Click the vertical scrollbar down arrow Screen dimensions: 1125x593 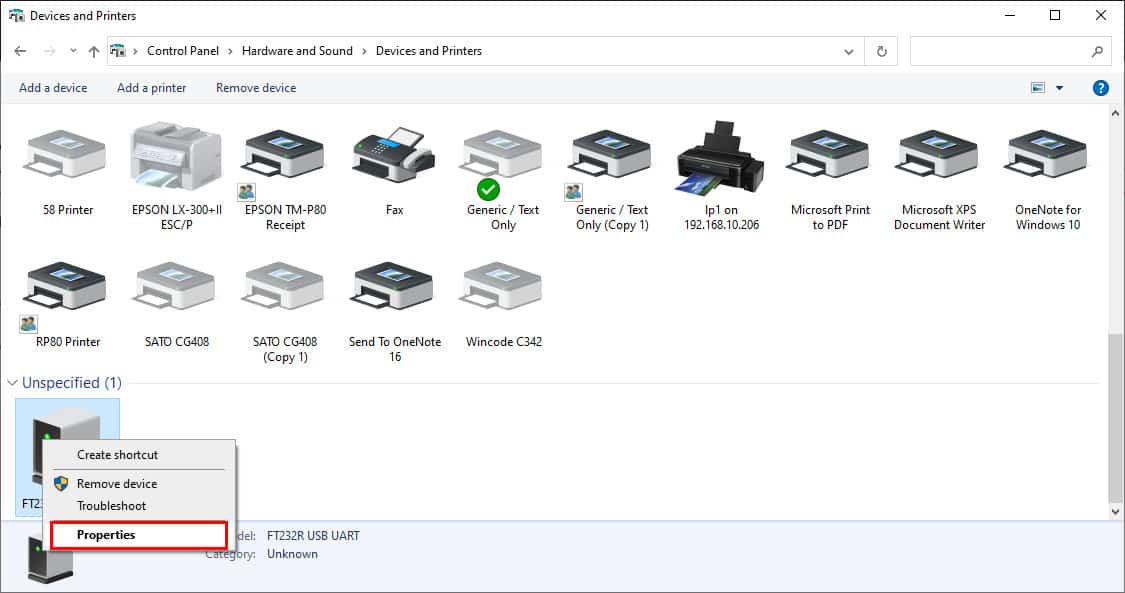pyautogui.click(x=1115, y=511)
